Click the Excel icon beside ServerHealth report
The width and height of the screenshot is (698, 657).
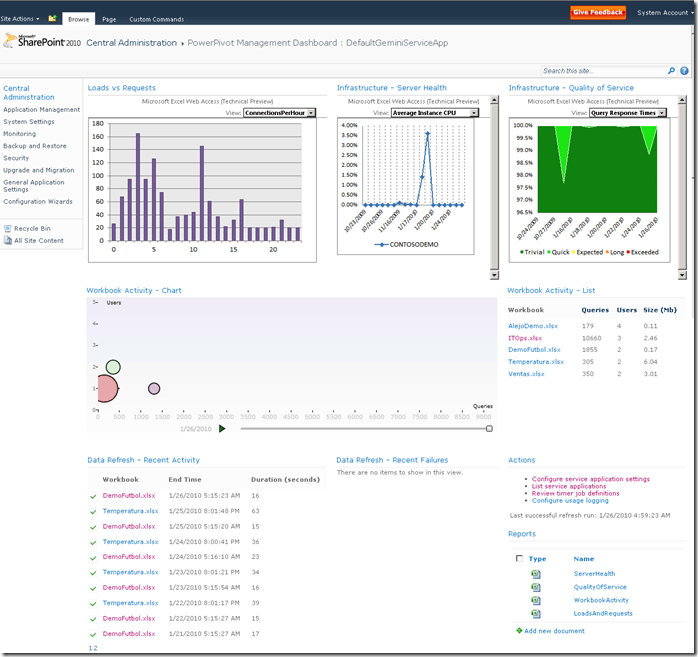pos(536,574)
